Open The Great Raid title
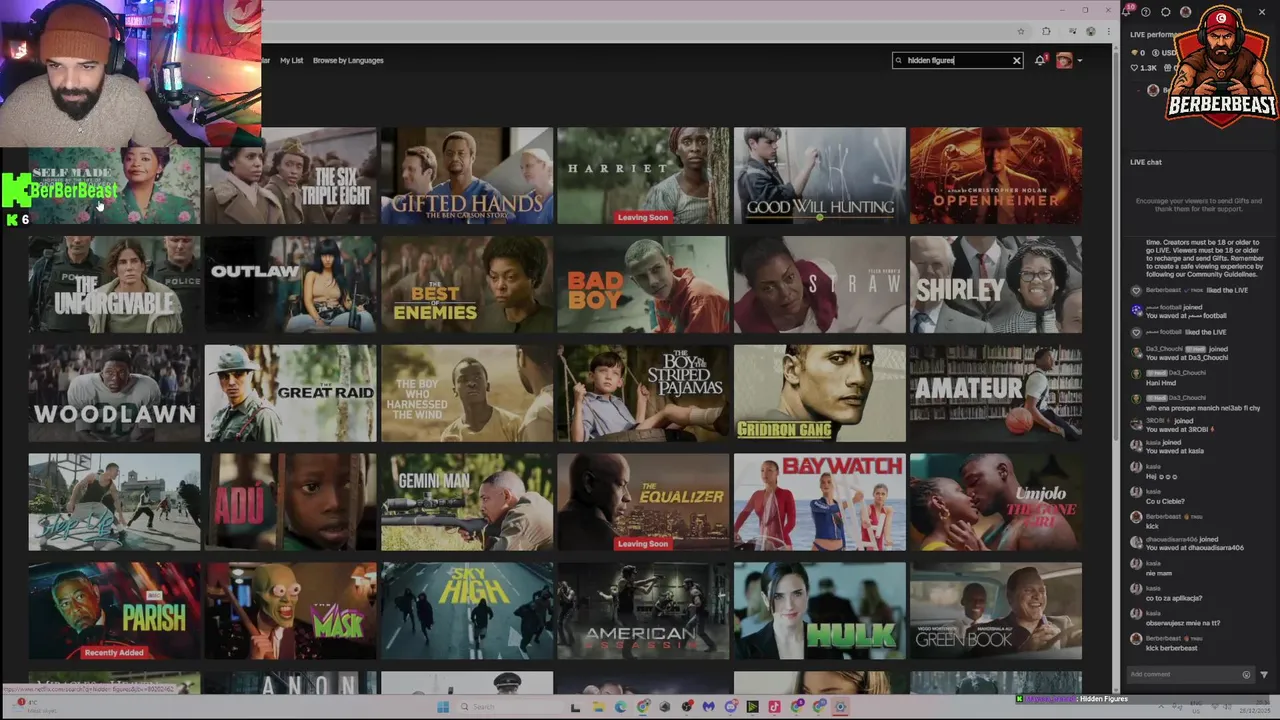This screenshot has width=1280, height=720. coord(291,393)
